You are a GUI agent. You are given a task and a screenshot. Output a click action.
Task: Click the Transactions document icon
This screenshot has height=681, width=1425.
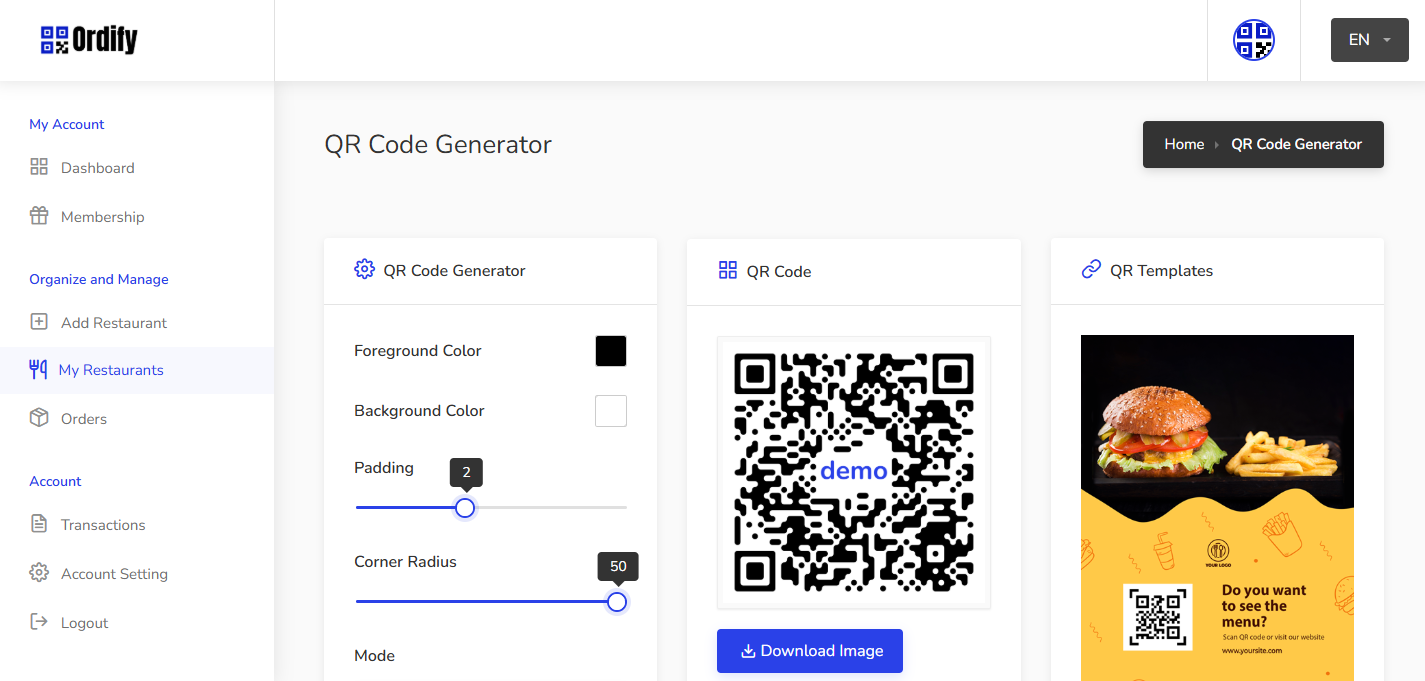39,524
